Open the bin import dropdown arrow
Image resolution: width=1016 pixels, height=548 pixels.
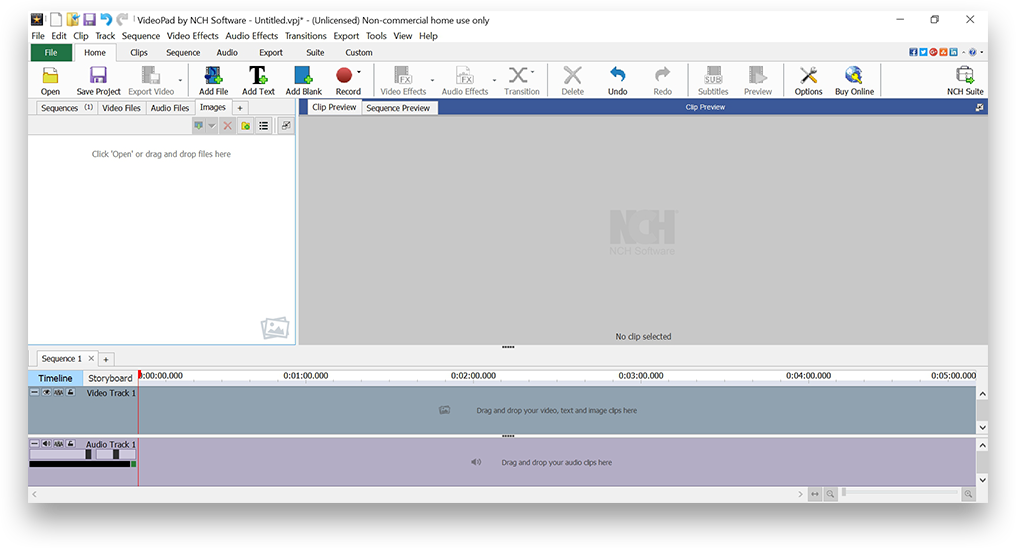tap(212, 126)
